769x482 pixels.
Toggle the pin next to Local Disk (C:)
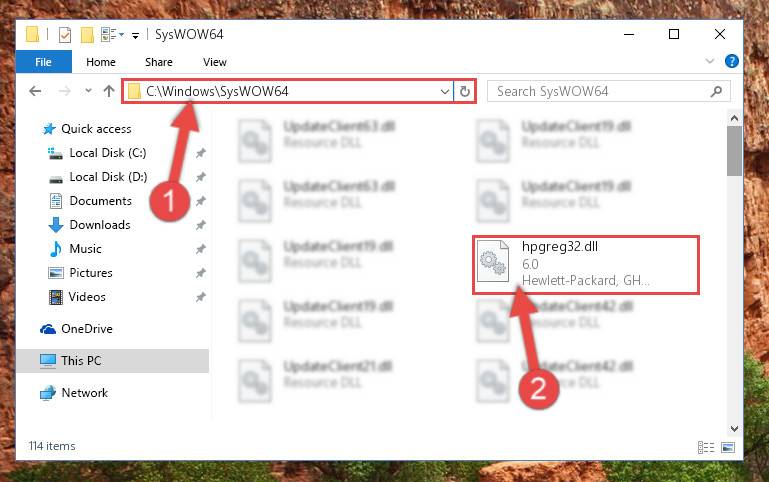coord(201,153)
